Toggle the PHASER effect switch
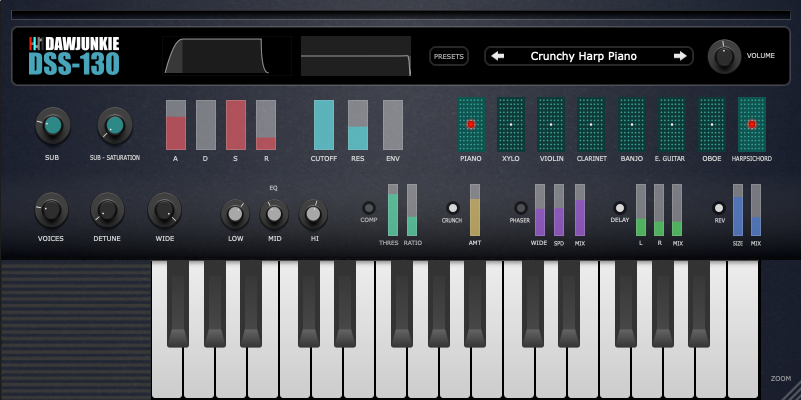Viewport: 801px width, 400px height. [520, 207]
